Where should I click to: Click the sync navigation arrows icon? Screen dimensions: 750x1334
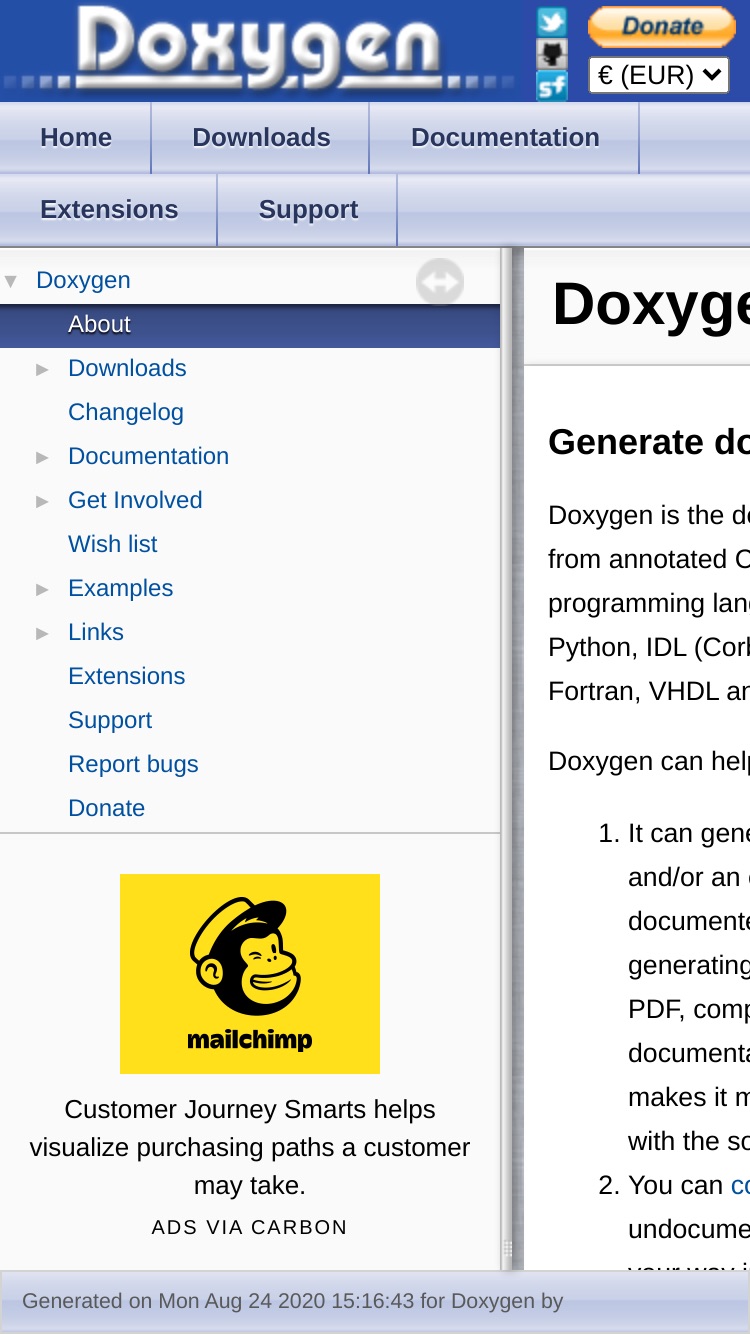tap(440, 282)
